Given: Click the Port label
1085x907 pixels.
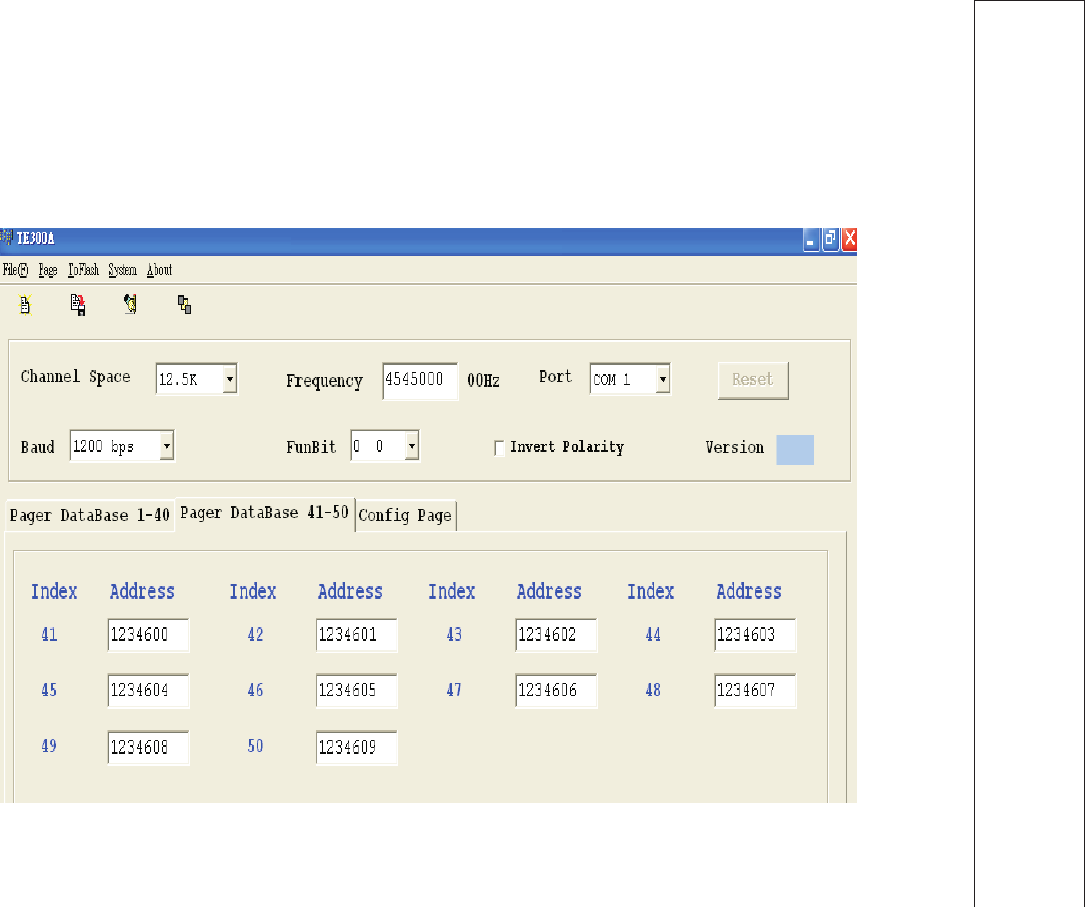Looking at the screenshot, I should (556, 377).
